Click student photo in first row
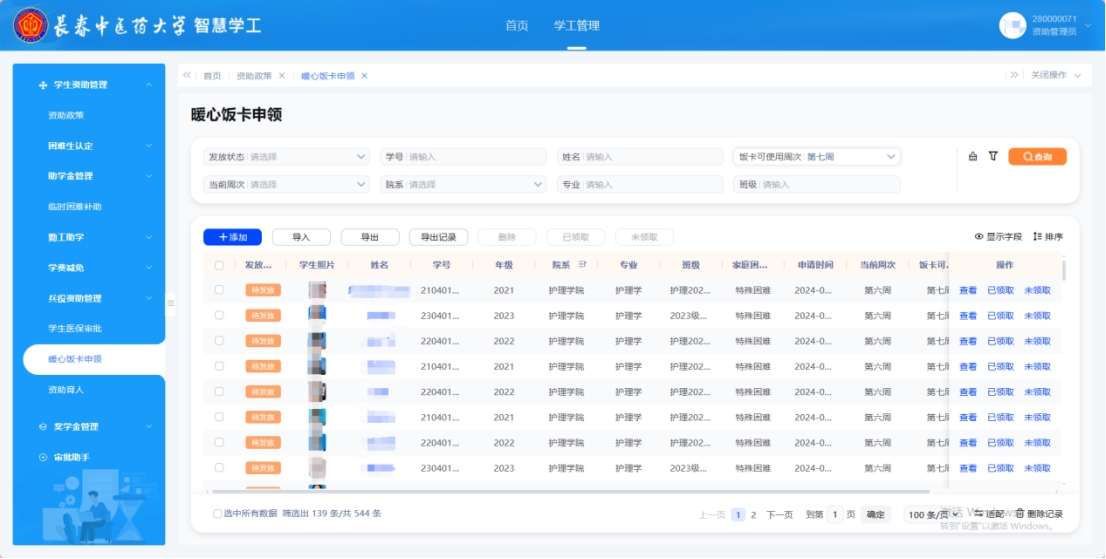This screenshot has height=559, width=1106. click(x=317, y=290)
